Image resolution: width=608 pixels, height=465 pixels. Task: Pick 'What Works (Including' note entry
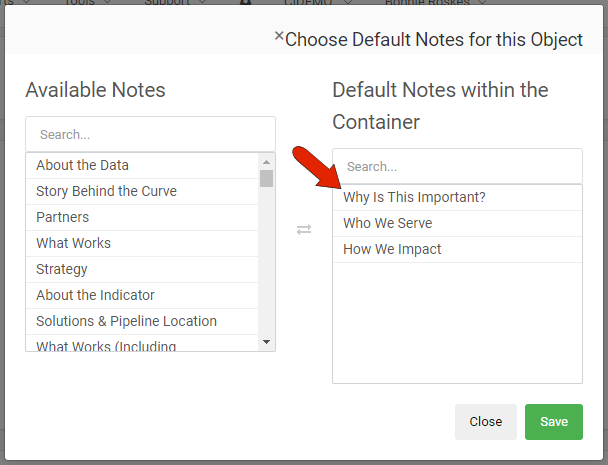(x=106, y=345)
